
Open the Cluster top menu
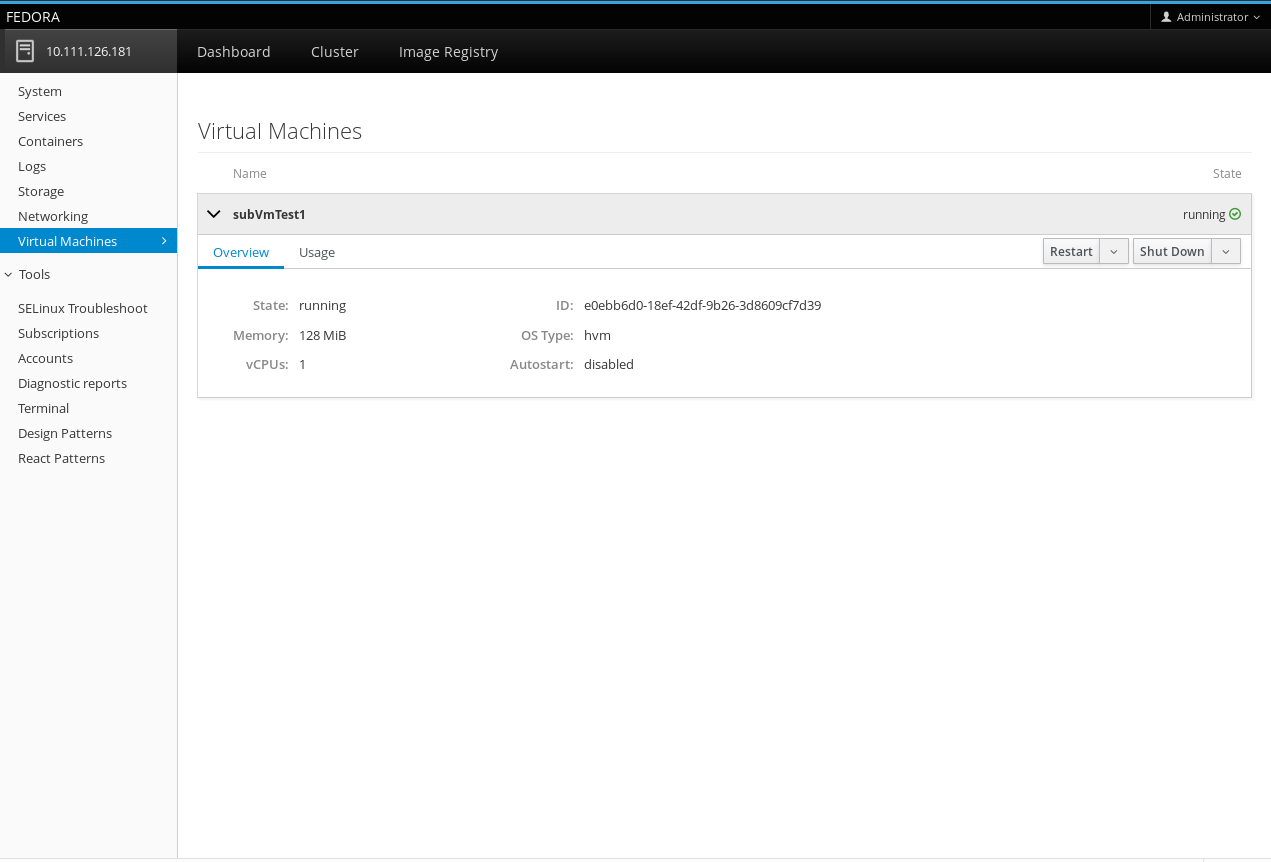(x=335, y=52)
